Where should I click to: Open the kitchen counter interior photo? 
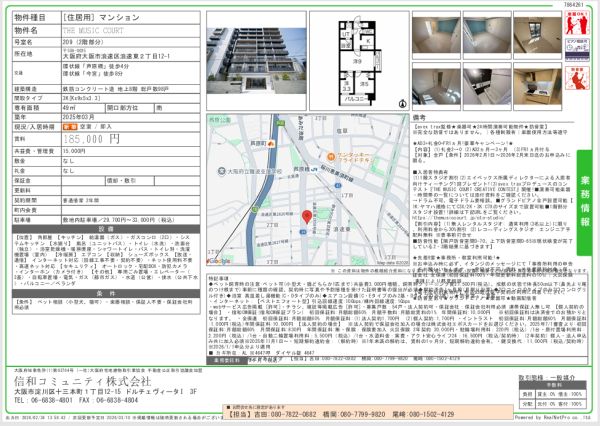[x=538, y=87]
